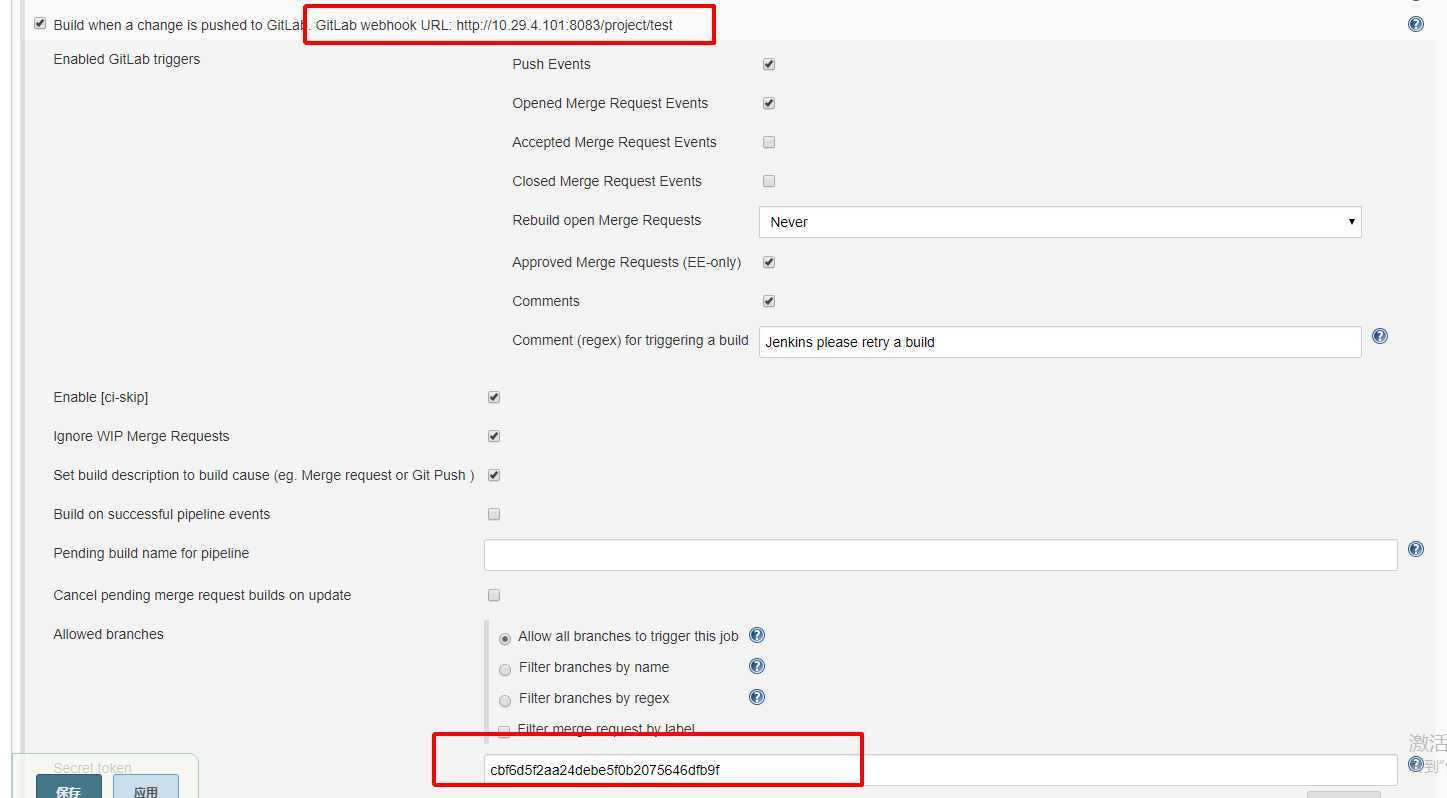Select Filter branches by regex radio

[505, 700]
